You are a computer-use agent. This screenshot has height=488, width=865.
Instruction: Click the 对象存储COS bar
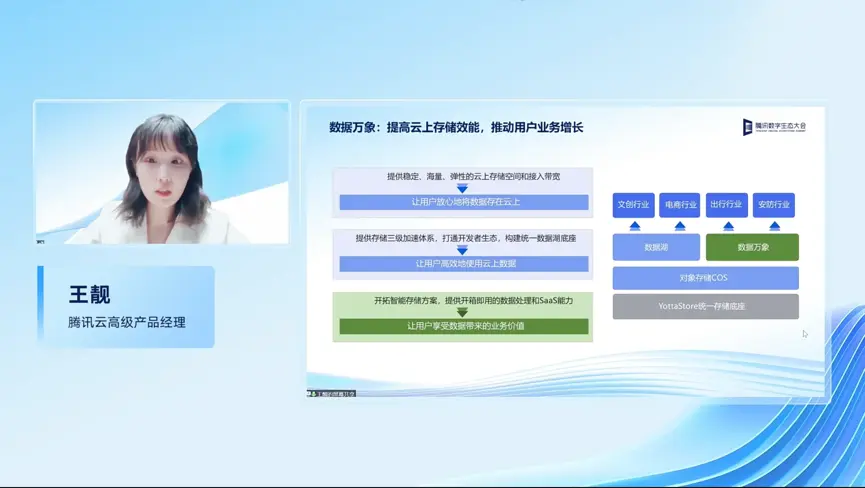click(x=706, y=278)
